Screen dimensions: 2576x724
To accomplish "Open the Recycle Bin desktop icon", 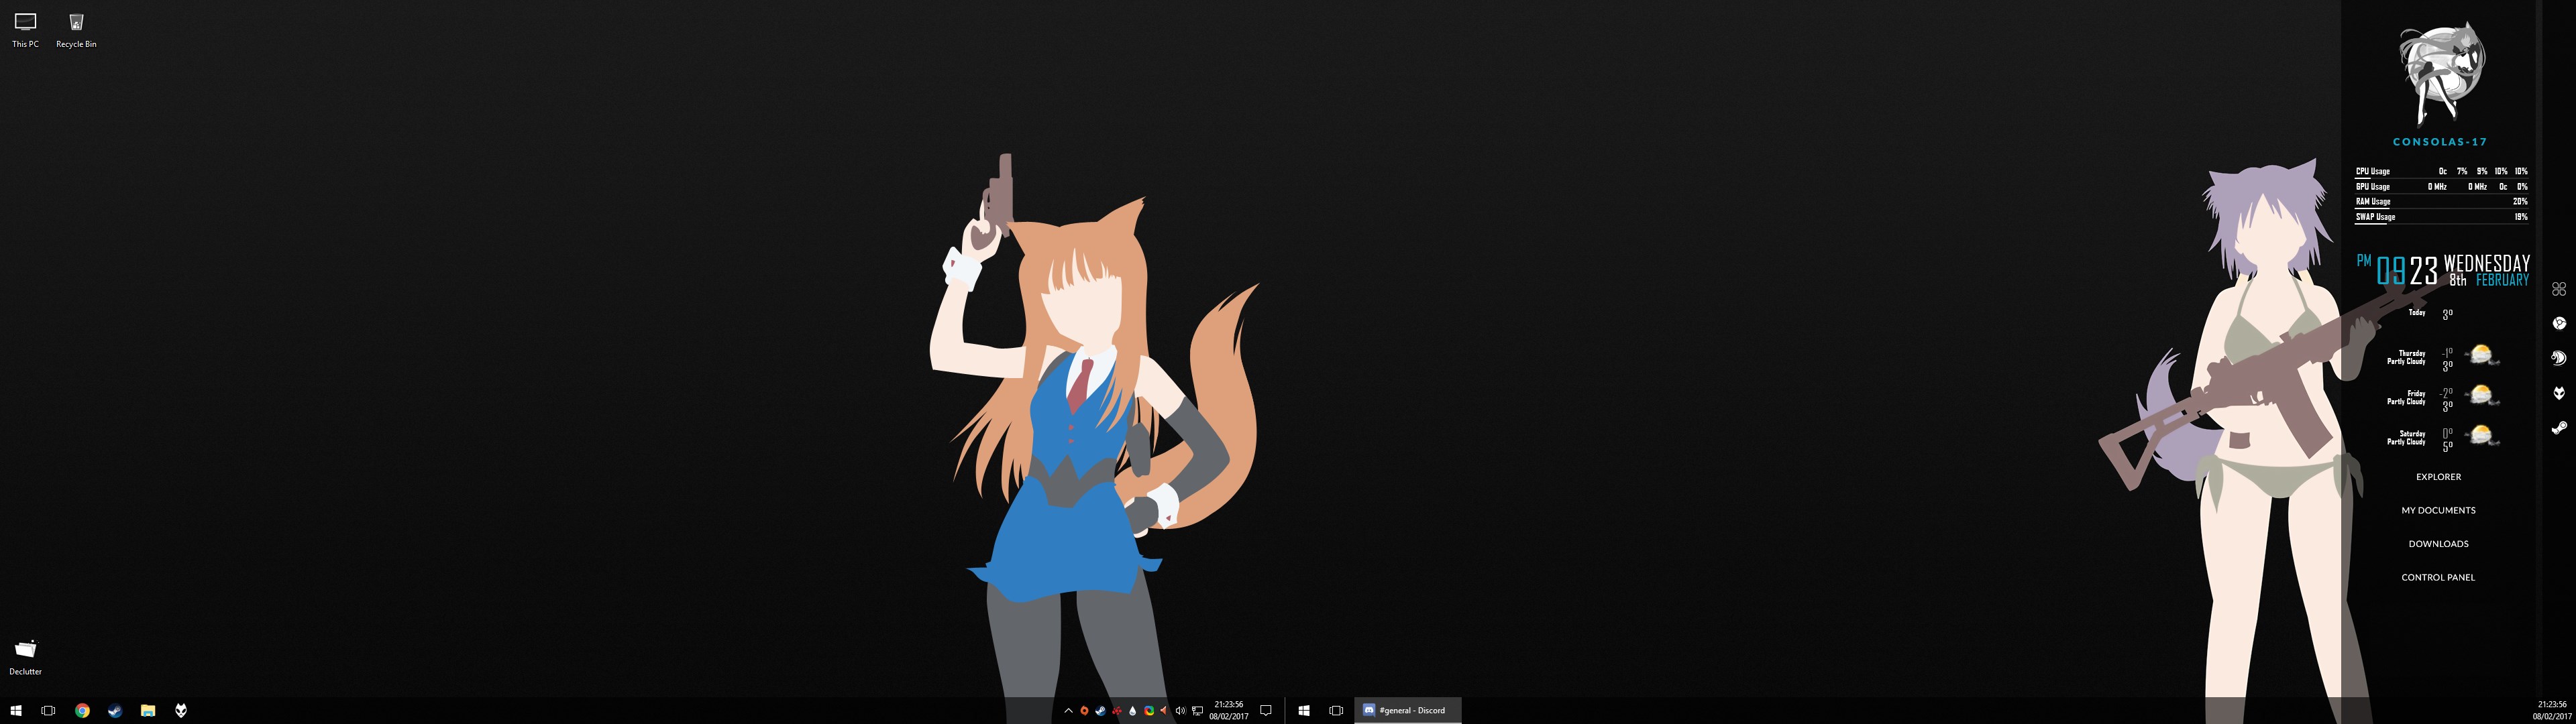I will click(x=76, y=30).
